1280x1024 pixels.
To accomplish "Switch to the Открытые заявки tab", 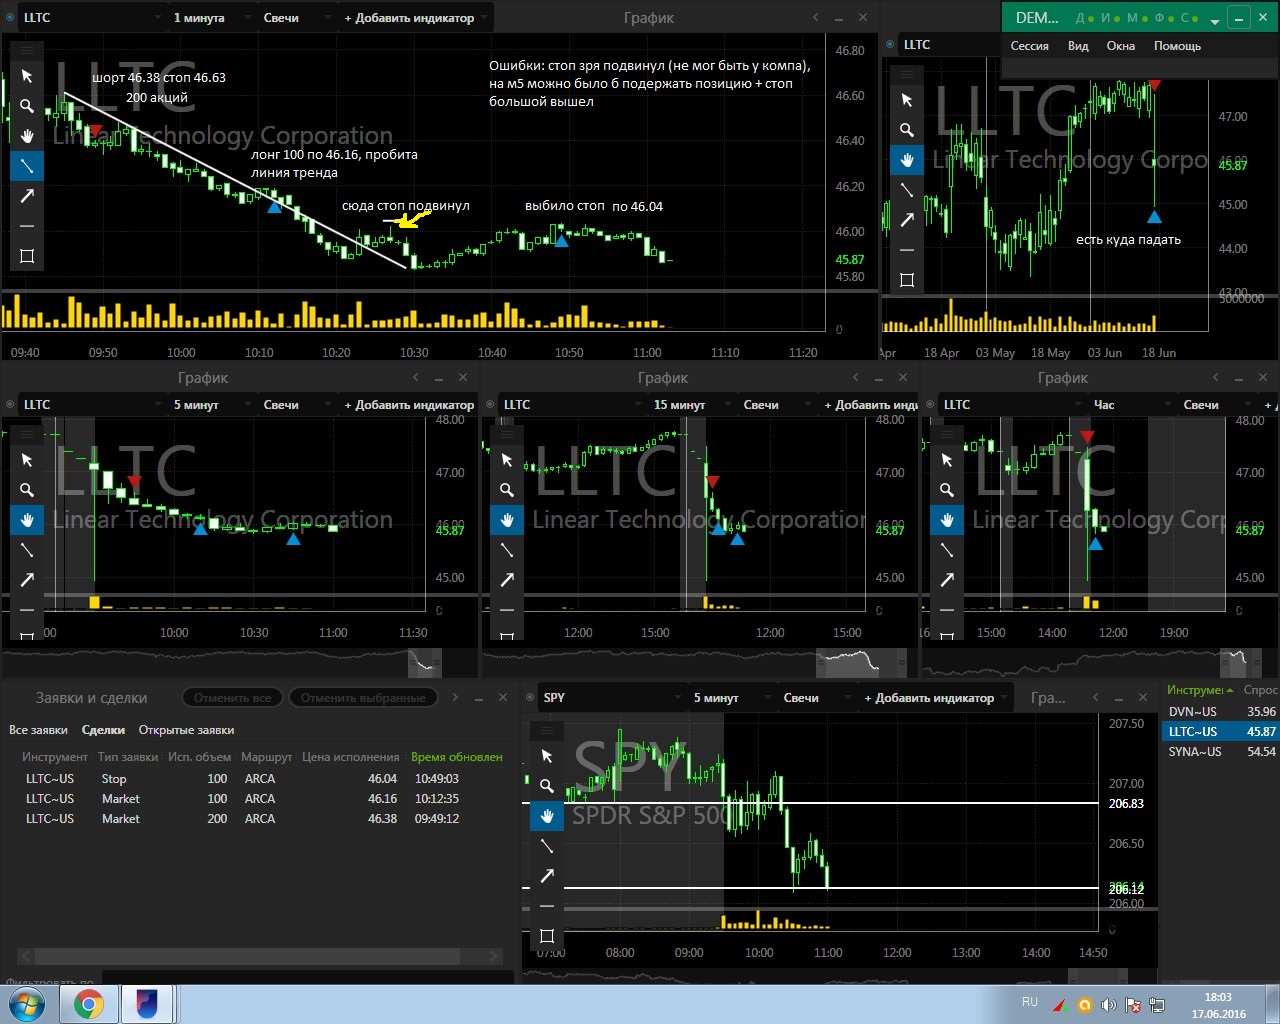I will click(x=186, y=730).
